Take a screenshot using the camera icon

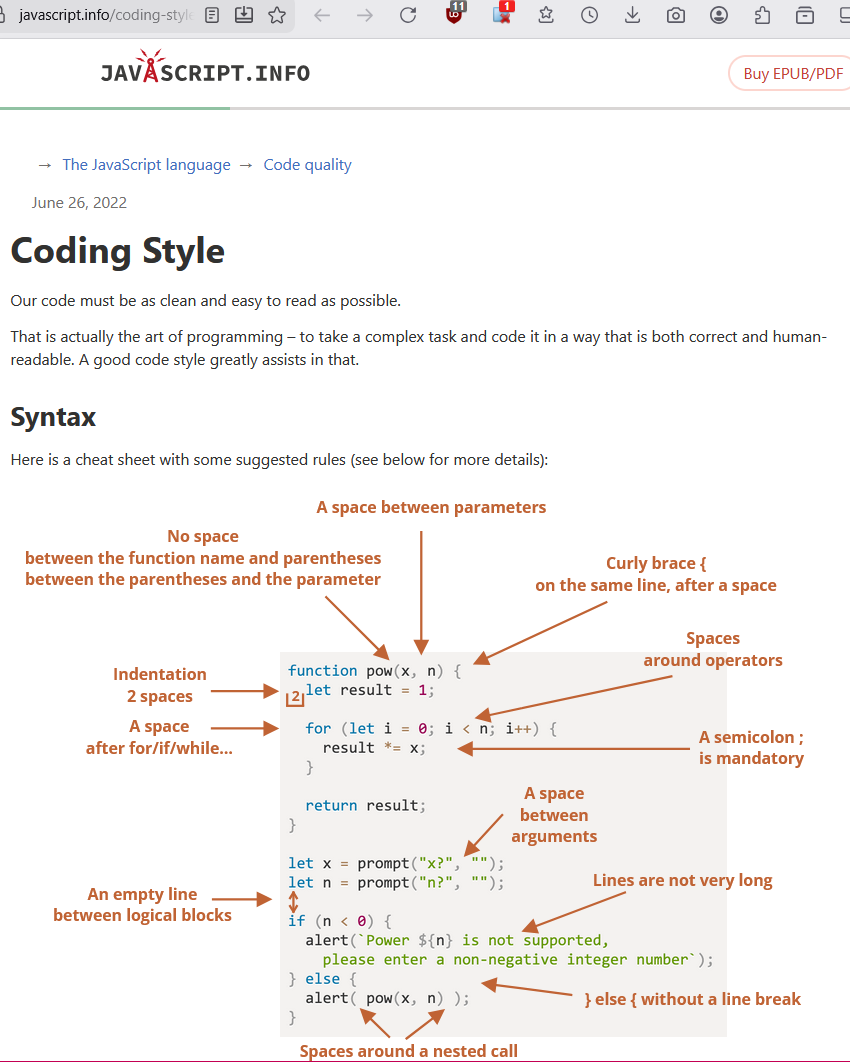pos(675,16)
